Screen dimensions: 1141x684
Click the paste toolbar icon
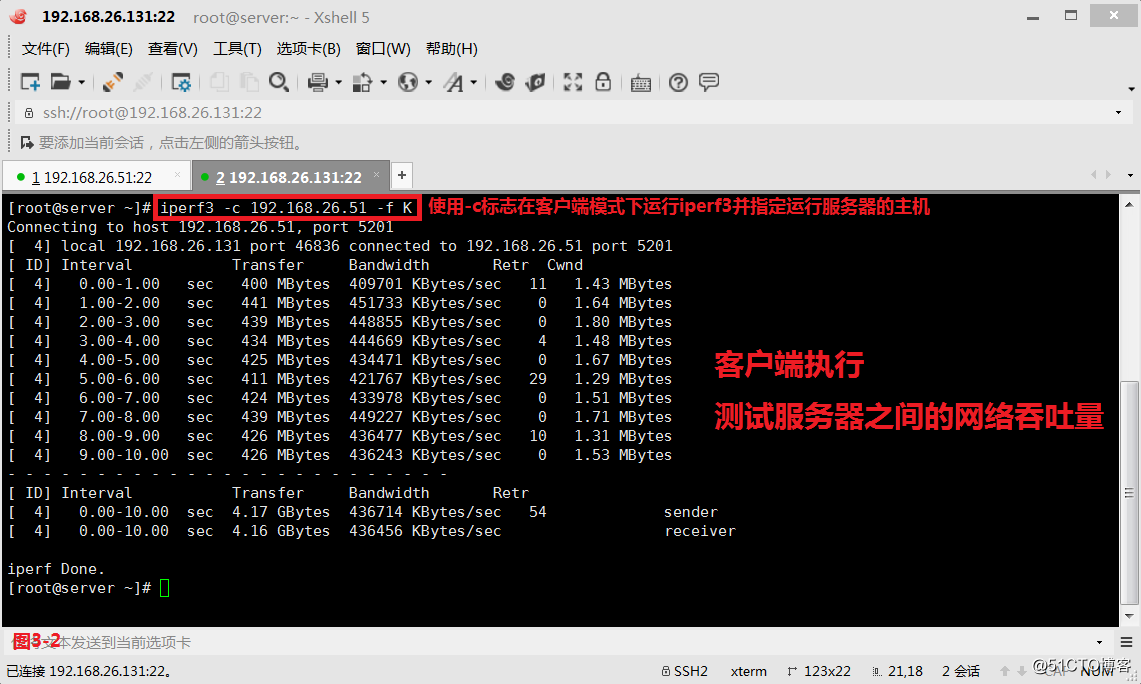tap(249, 82)
